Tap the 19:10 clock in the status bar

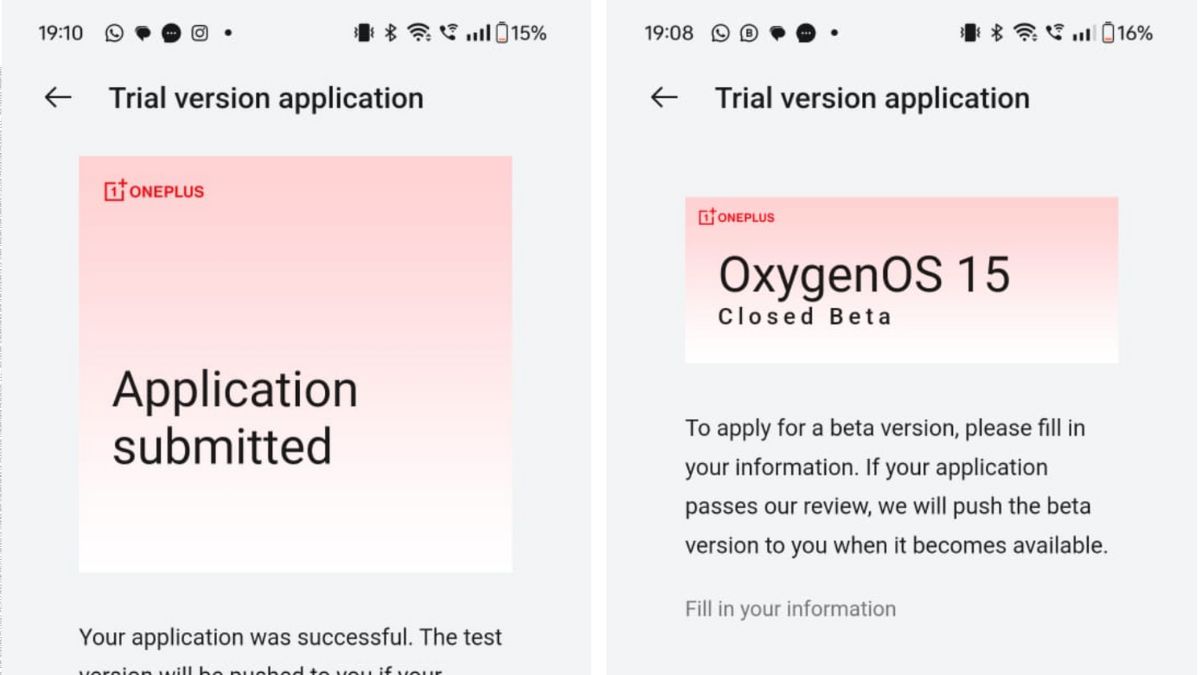click(61, 33)
